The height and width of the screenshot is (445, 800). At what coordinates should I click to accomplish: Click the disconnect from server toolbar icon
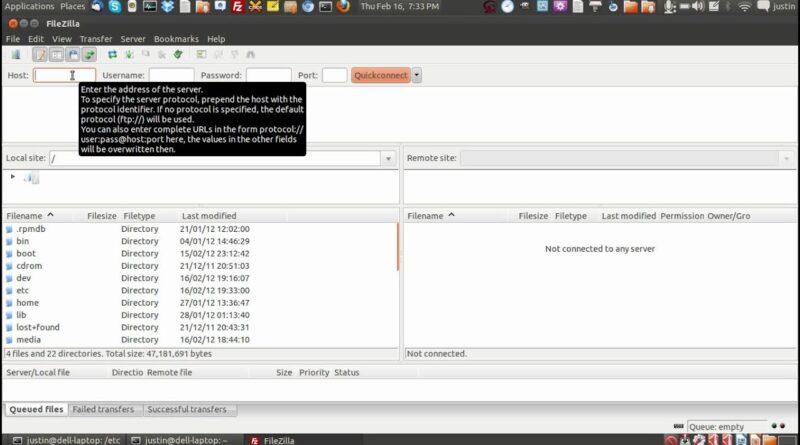[162, 55]
